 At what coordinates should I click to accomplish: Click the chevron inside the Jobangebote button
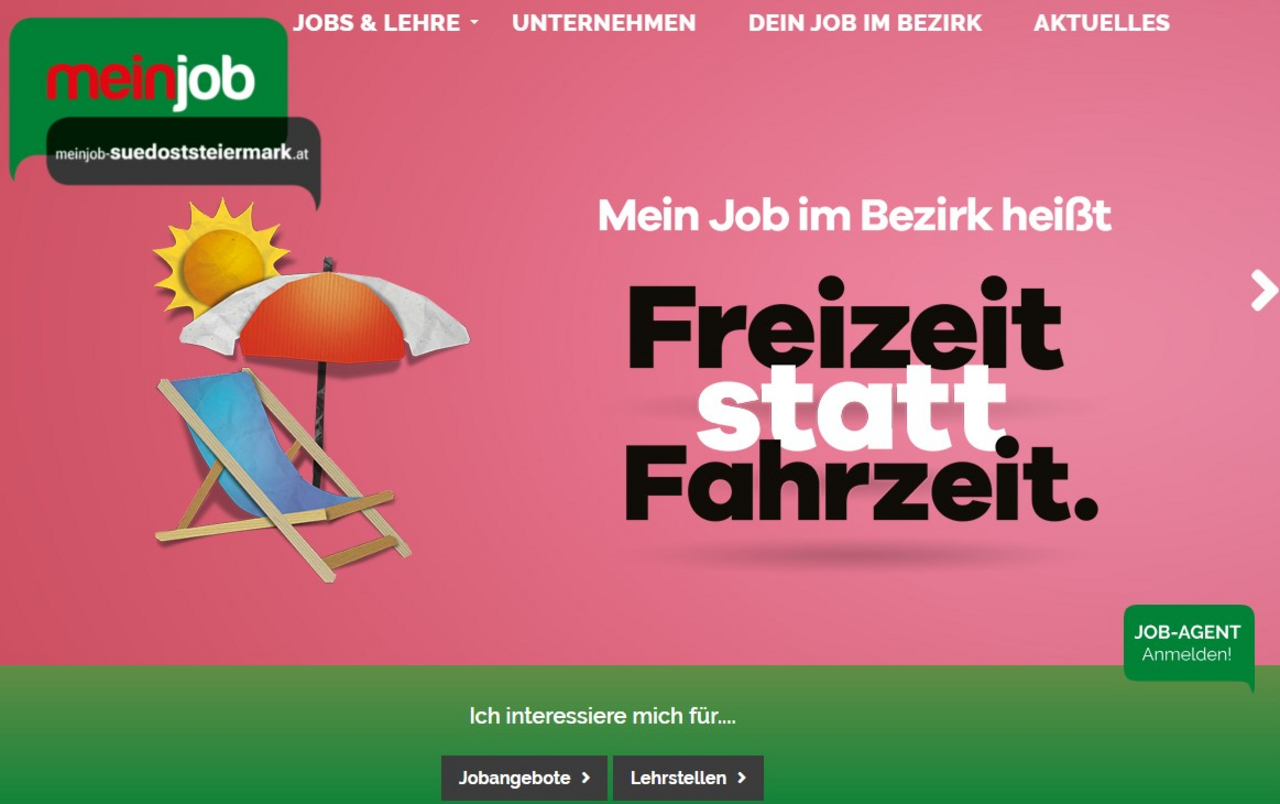[x=586, y=778]
